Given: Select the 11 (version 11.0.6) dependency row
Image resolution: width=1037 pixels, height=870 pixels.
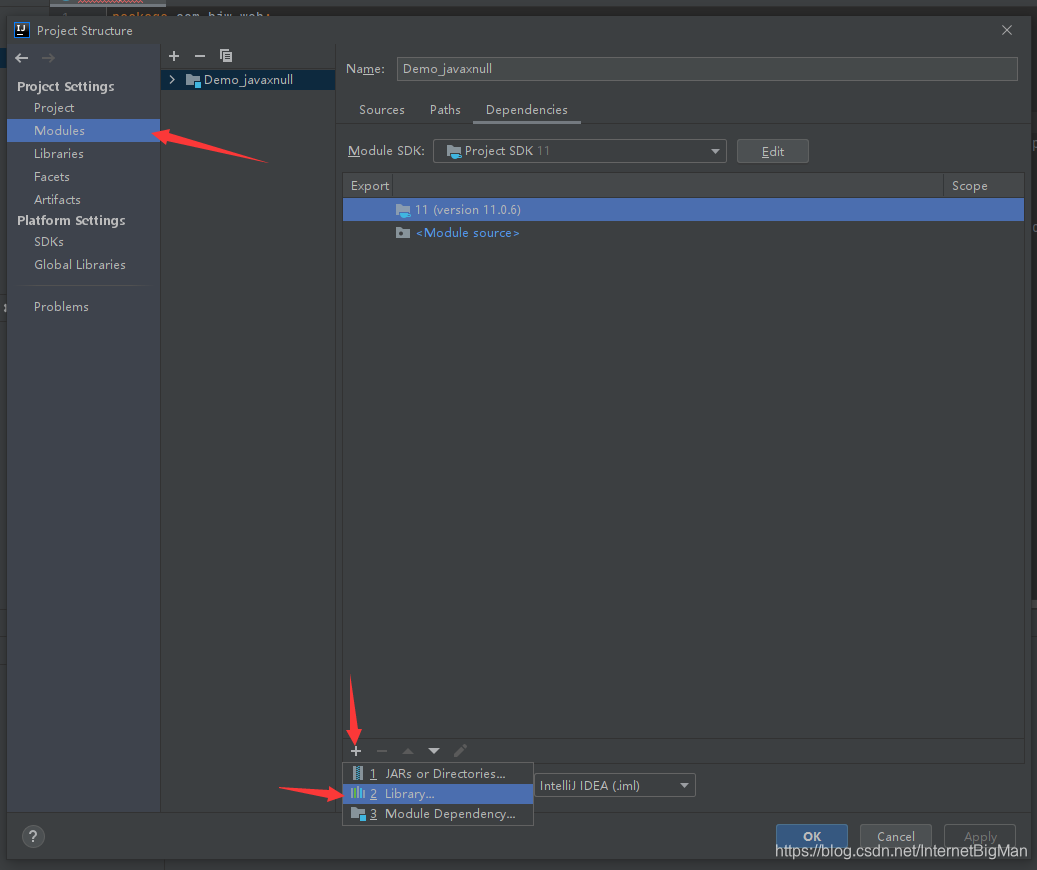Looking at the screenshot, I should coord(683,210).
